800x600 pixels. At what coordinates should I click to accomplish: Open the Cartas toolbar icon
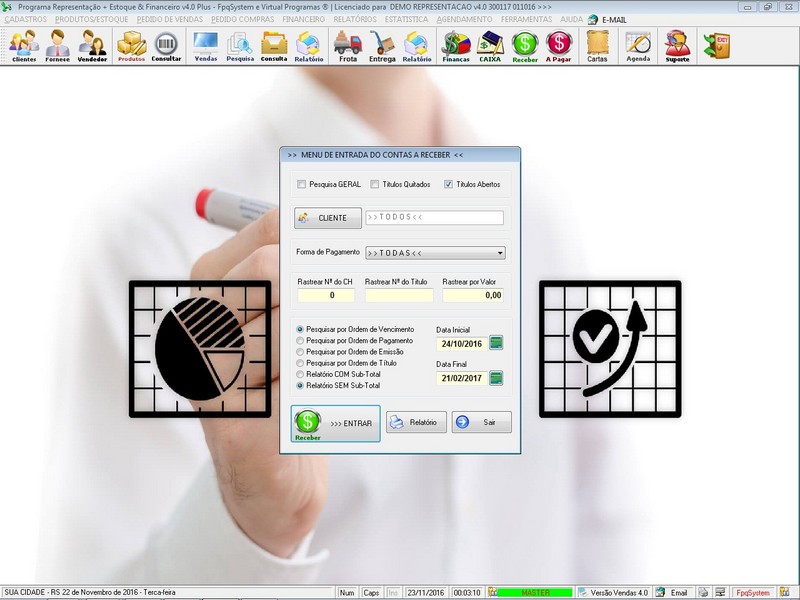pyautogui.click(x=597, y=45)
